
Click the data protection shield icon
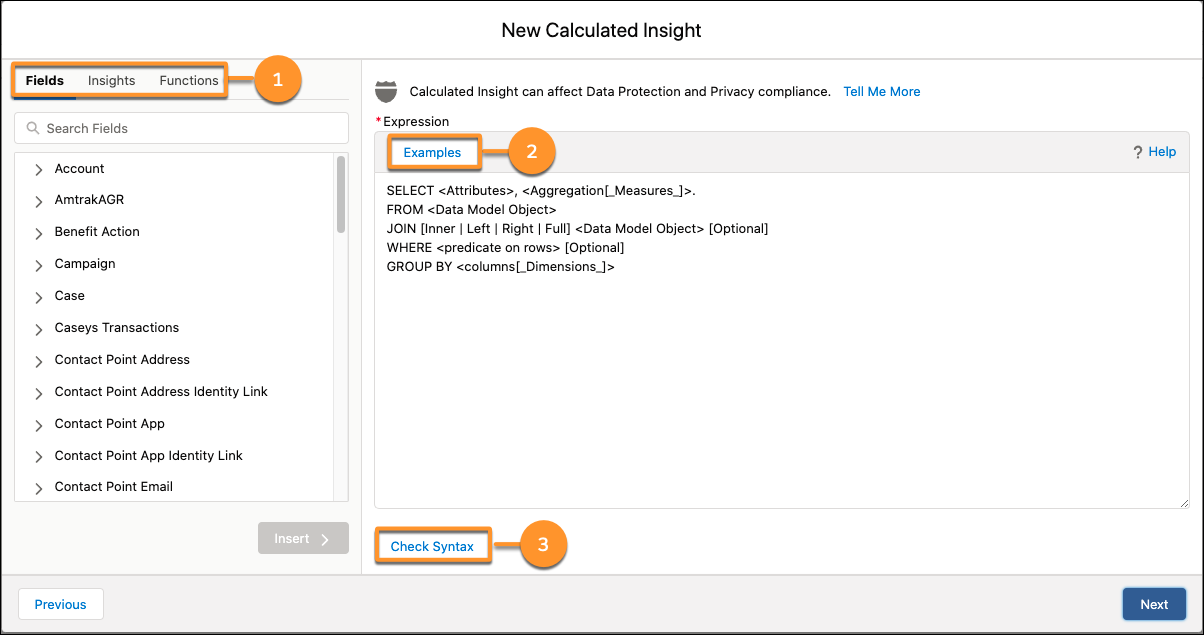tap(386, 91)
